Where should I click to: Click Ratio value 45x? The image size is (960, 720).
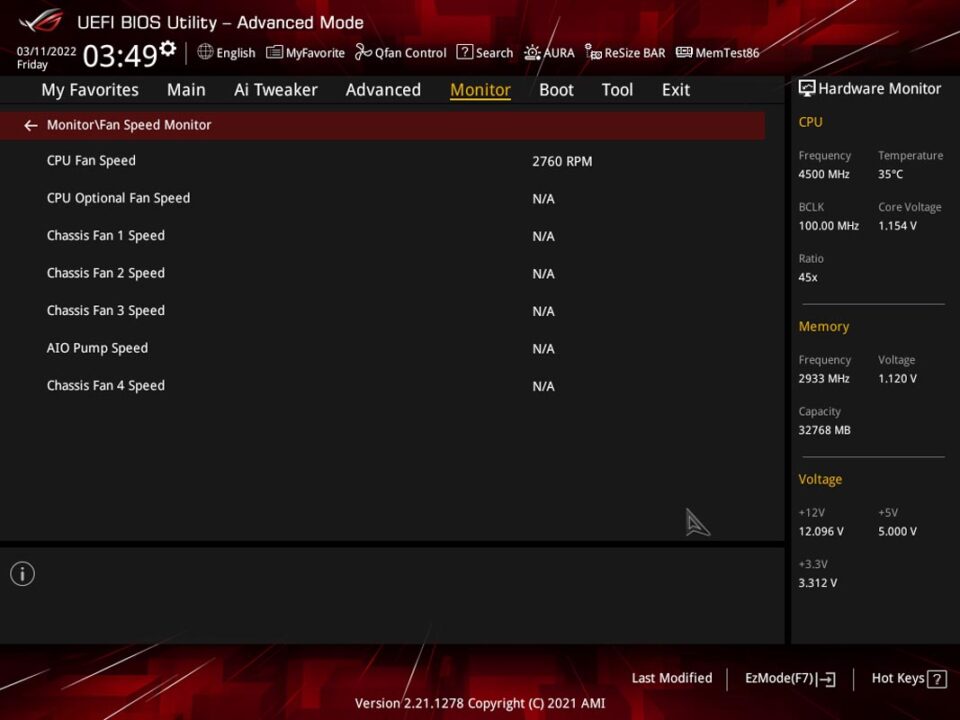pos(808,277)
